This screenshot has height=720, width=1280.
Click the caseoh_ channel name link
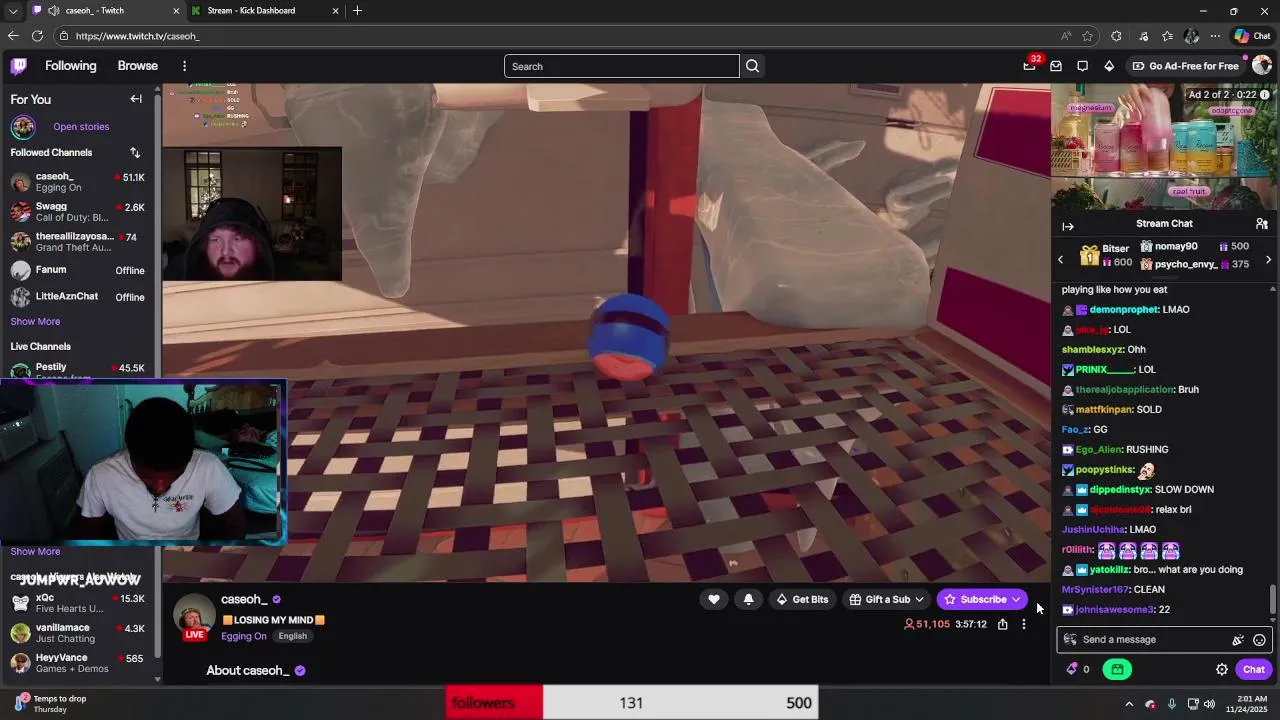[244, 600]
